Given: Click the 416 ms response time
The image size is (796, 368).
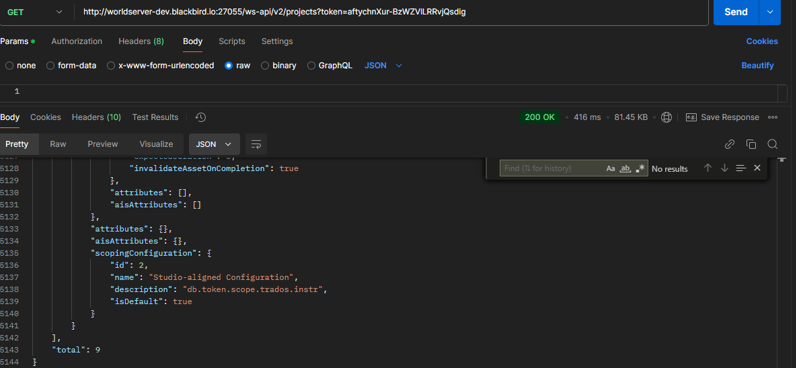Looking at the screenshot, I should [587, 117].
